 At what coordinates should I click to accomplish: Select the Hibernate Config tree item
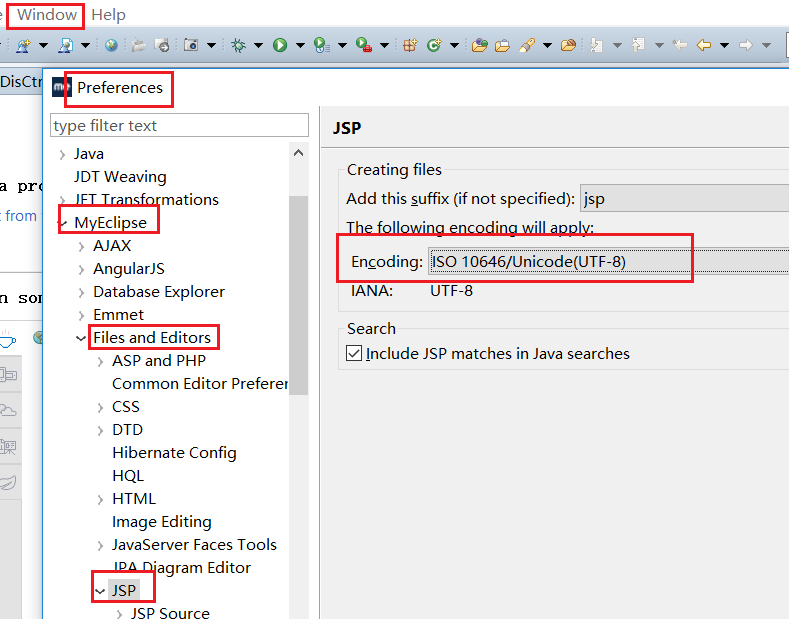[174, 453]
